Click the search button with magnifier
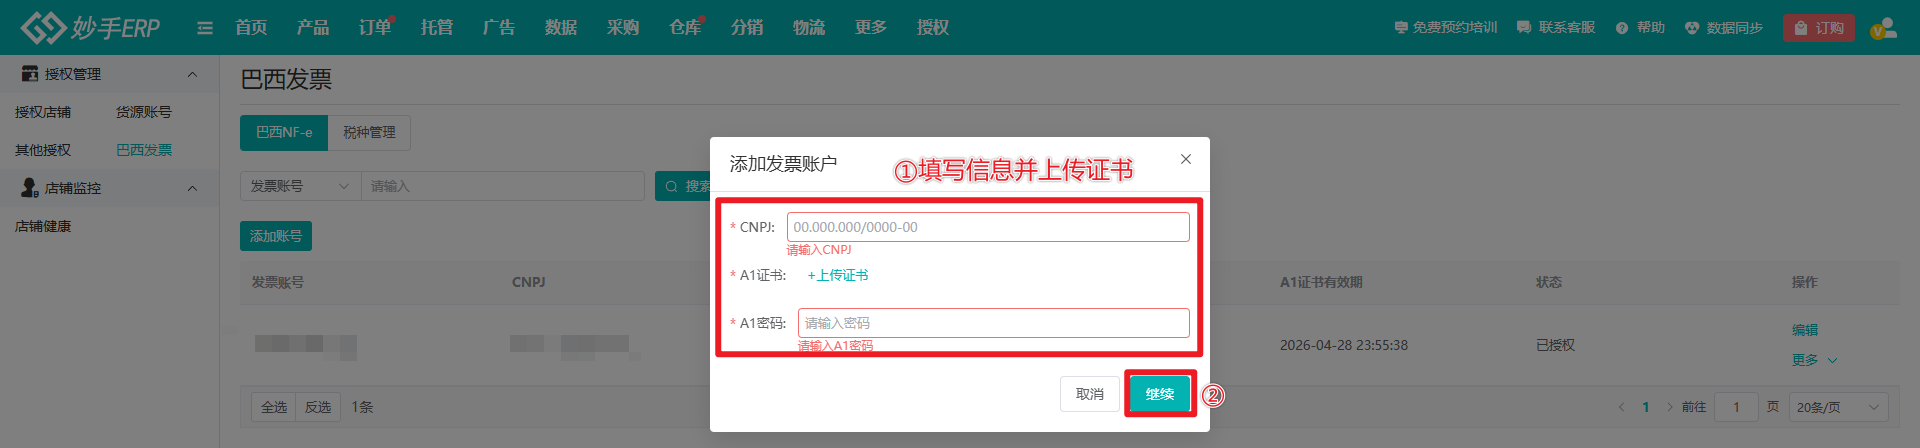The height and width of the screenshot is (448, 1920). (x=684, y=186)
